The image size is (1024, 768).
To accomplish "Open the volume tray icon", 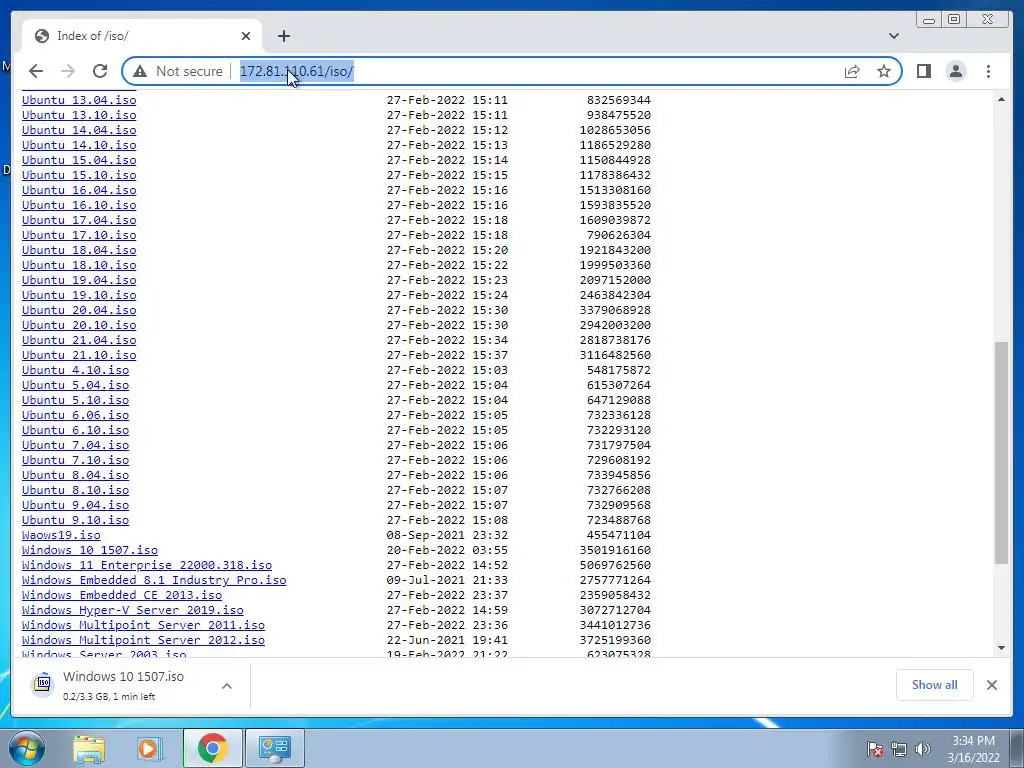I will click(x=923, y=749).
